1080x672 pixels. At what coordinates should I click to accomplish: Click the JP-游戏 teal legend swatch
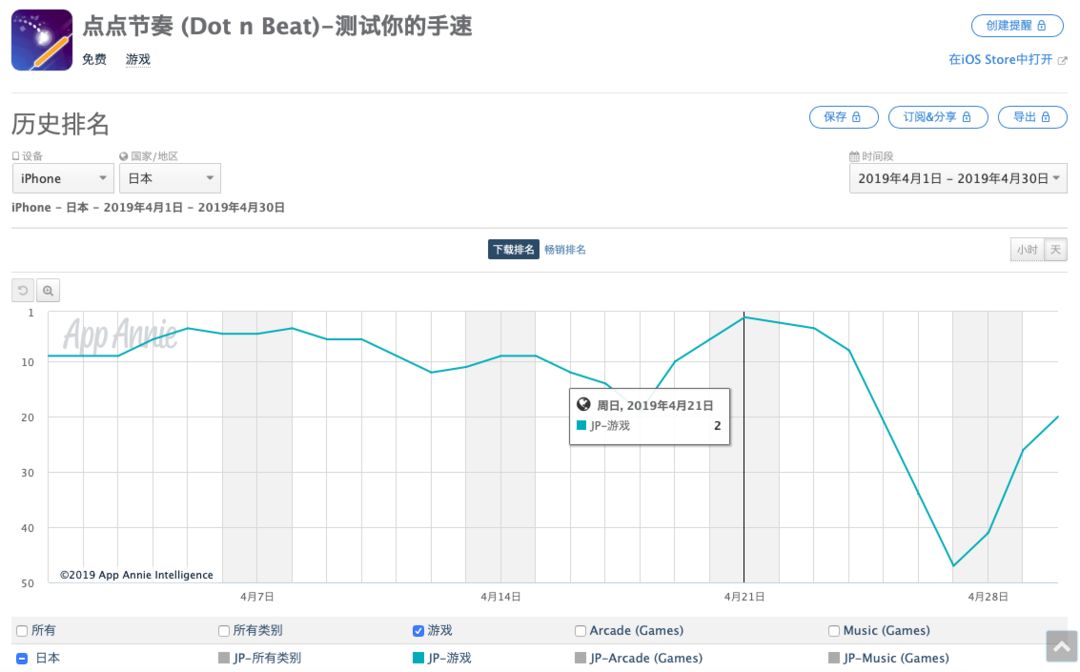[418, 658]
